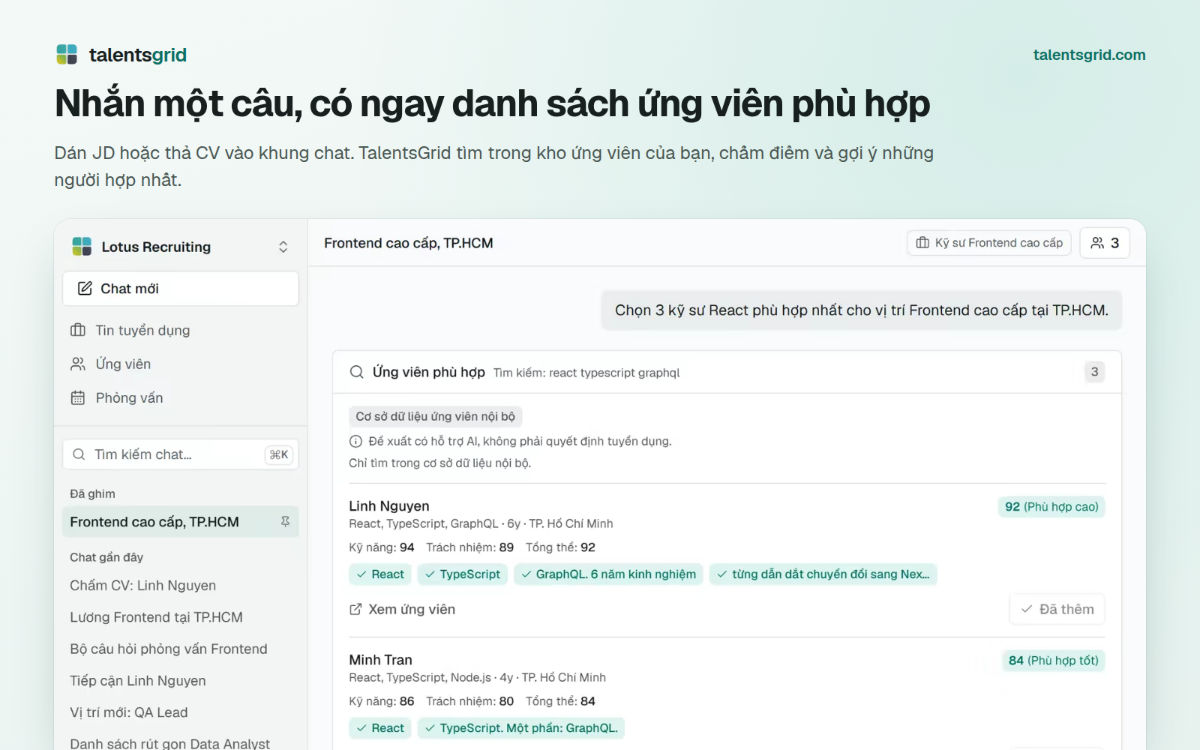The width and height of the screenshot is (1200, 750).
Task: Click the user message about 3 kỹ sư React
Action: point(861,310)
